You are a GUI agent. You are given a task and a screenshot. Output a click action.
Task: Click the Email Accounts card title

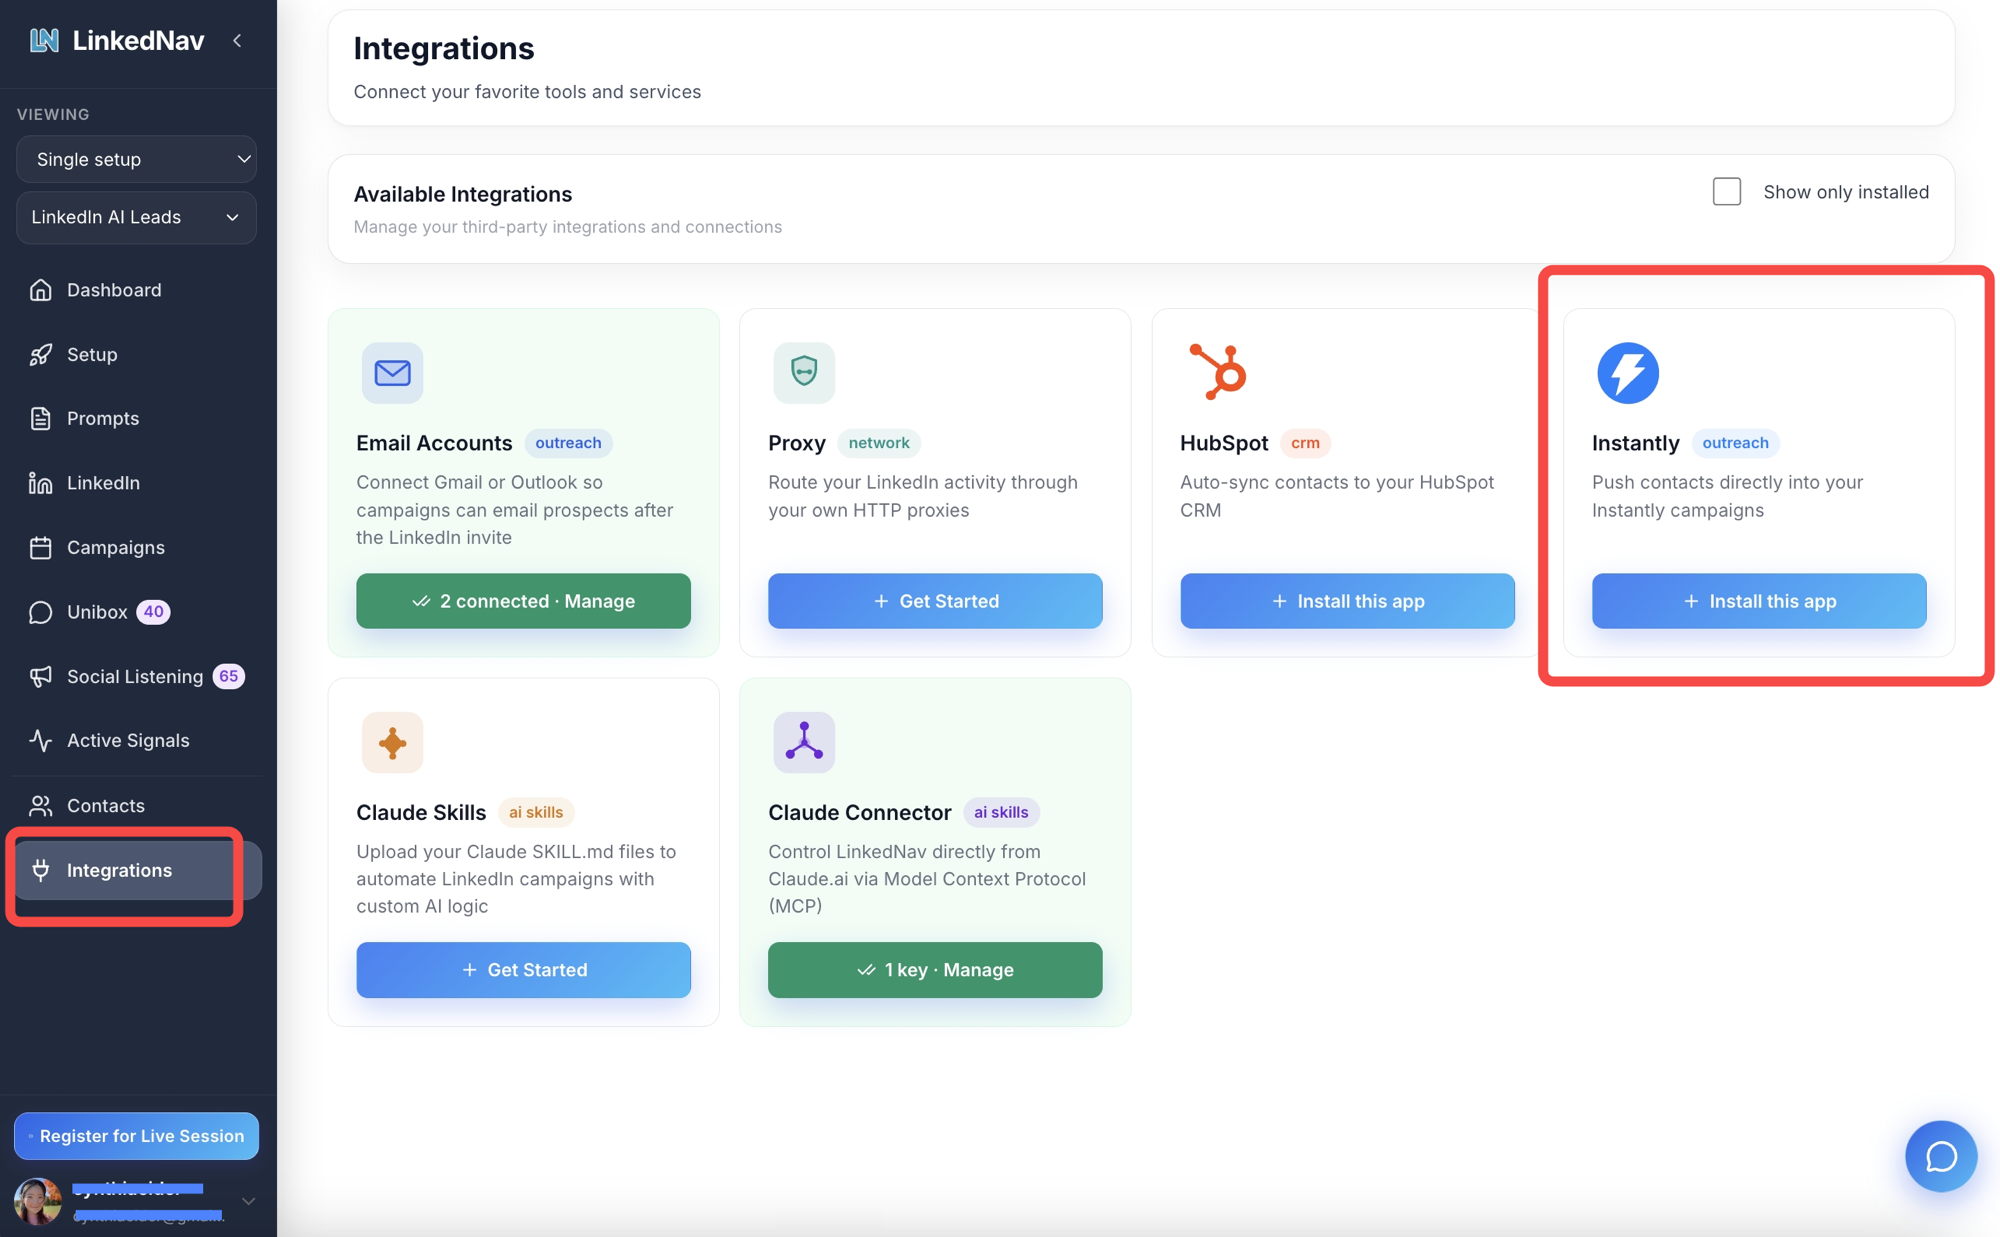tap(434, 443)
